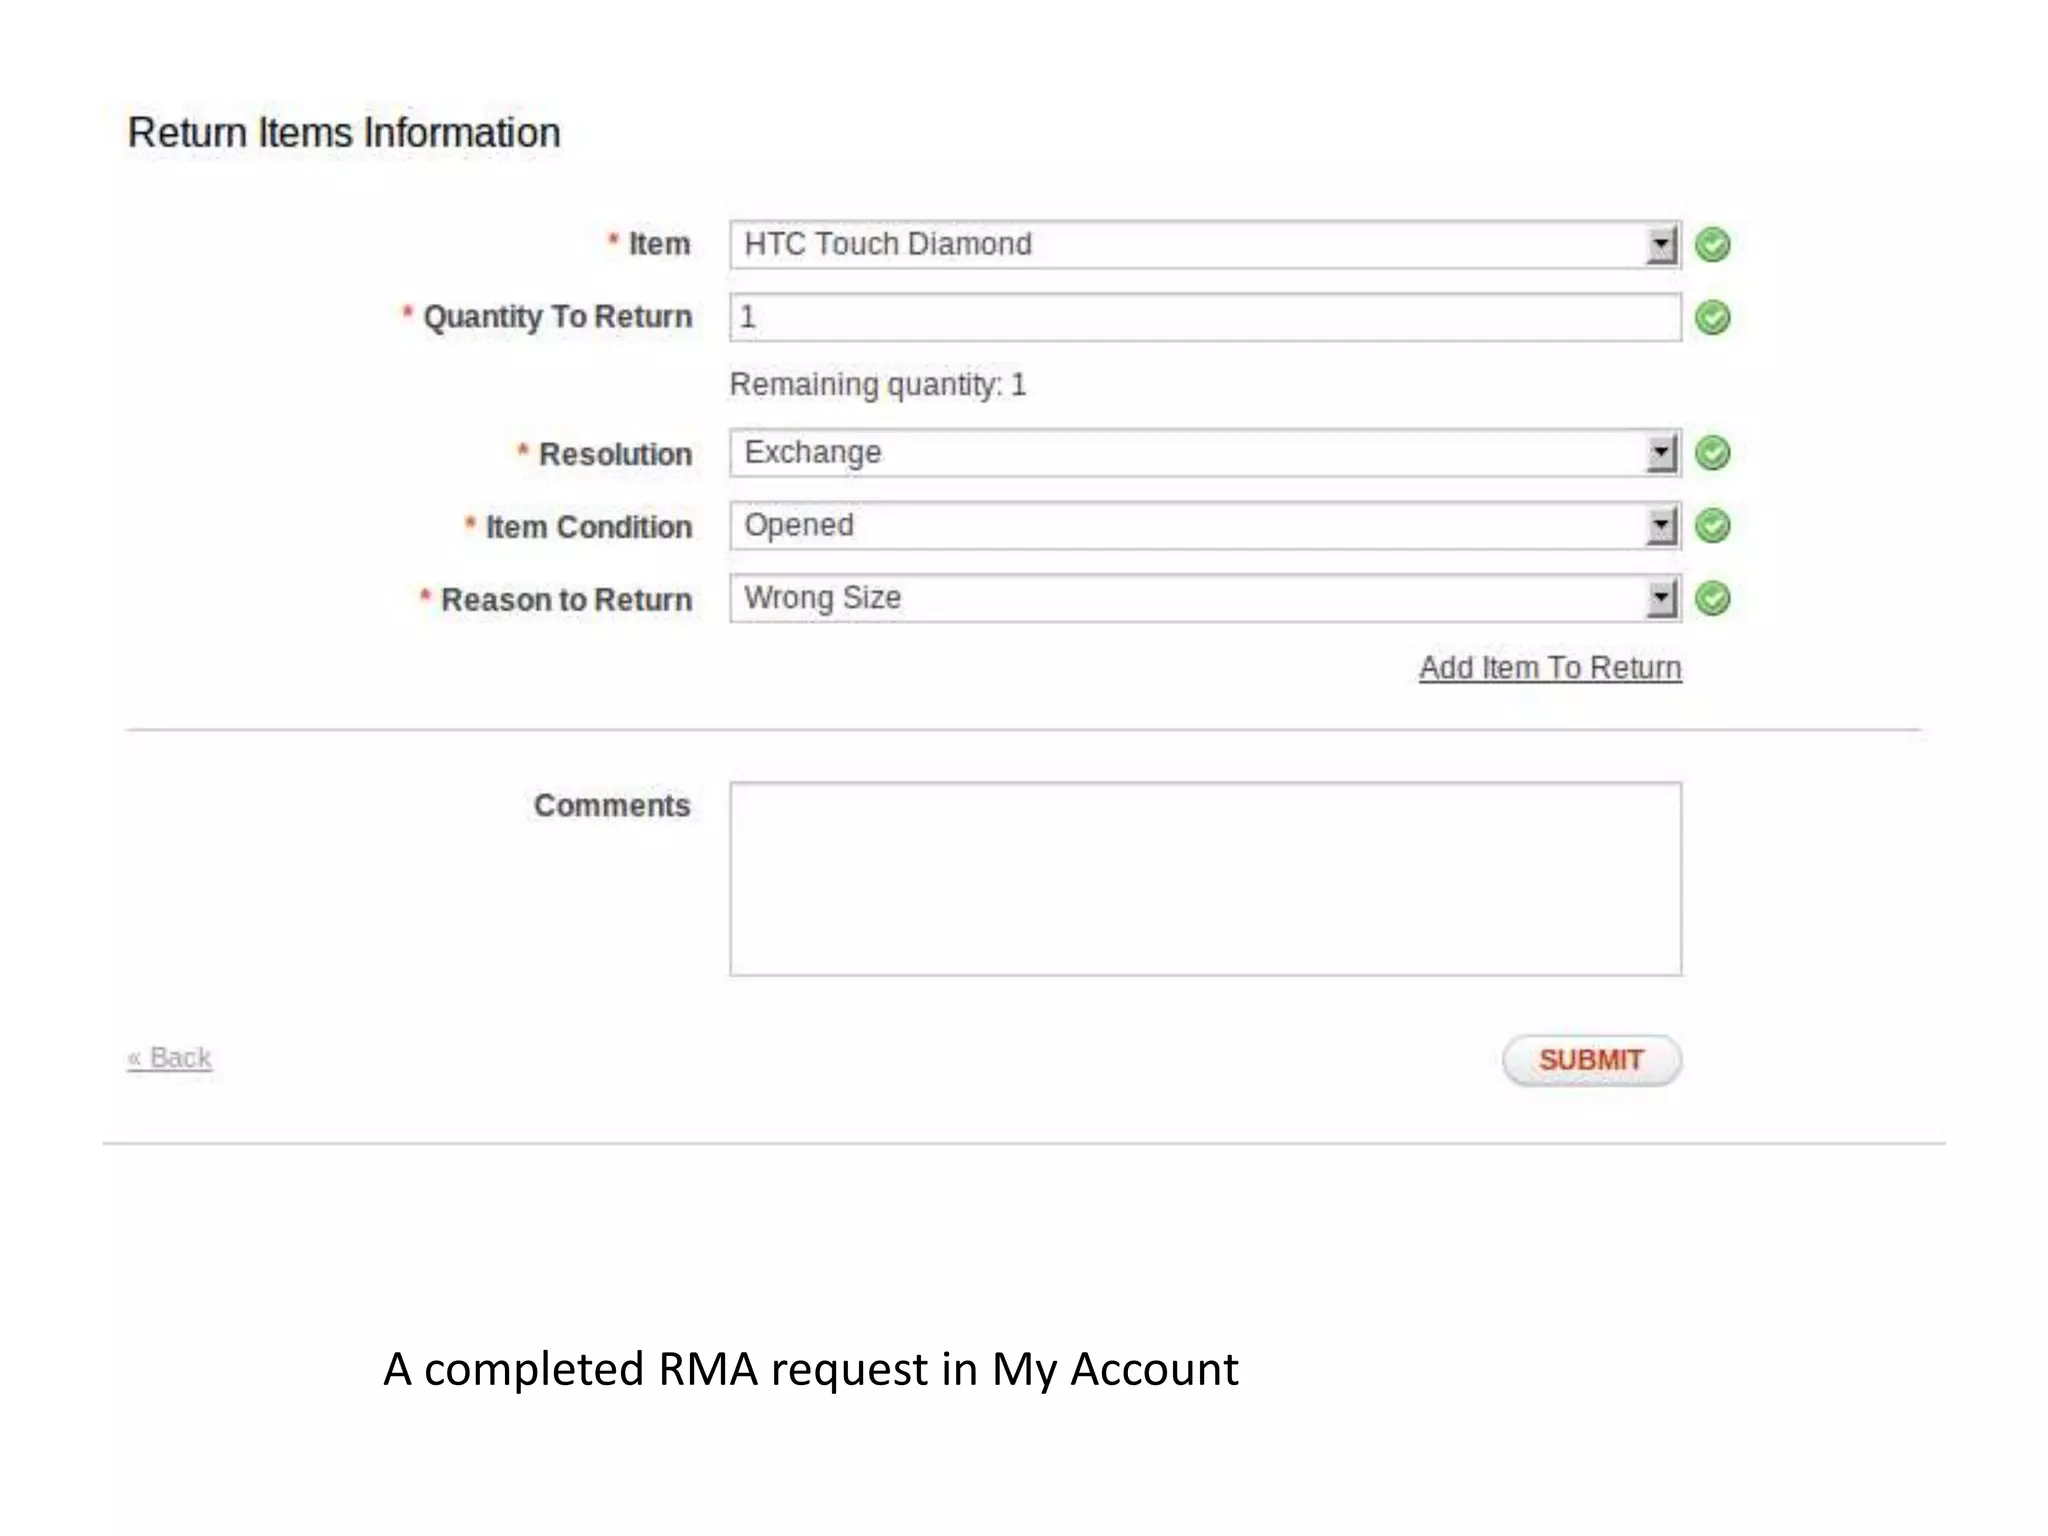Click the green checkmark beside Item Condition
The height and width of the screenshot is (1536, 2048).
click(x=1713, y=526)
